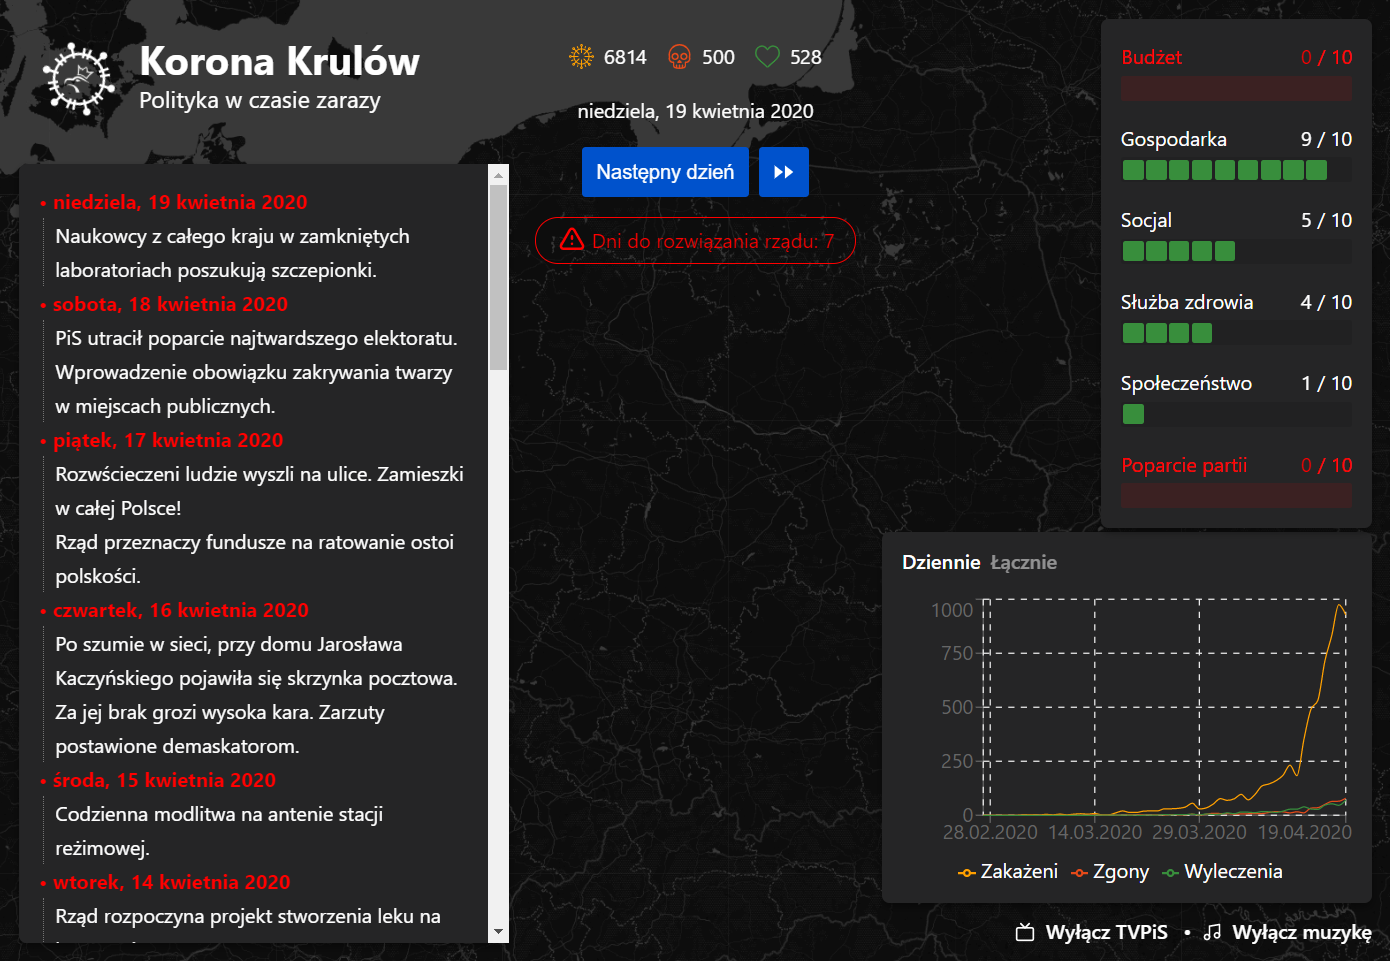Screen dimensions: 1390x961
Task: Click the Polityka w czasie zarazy subtitle
Action: coord(259,100)
